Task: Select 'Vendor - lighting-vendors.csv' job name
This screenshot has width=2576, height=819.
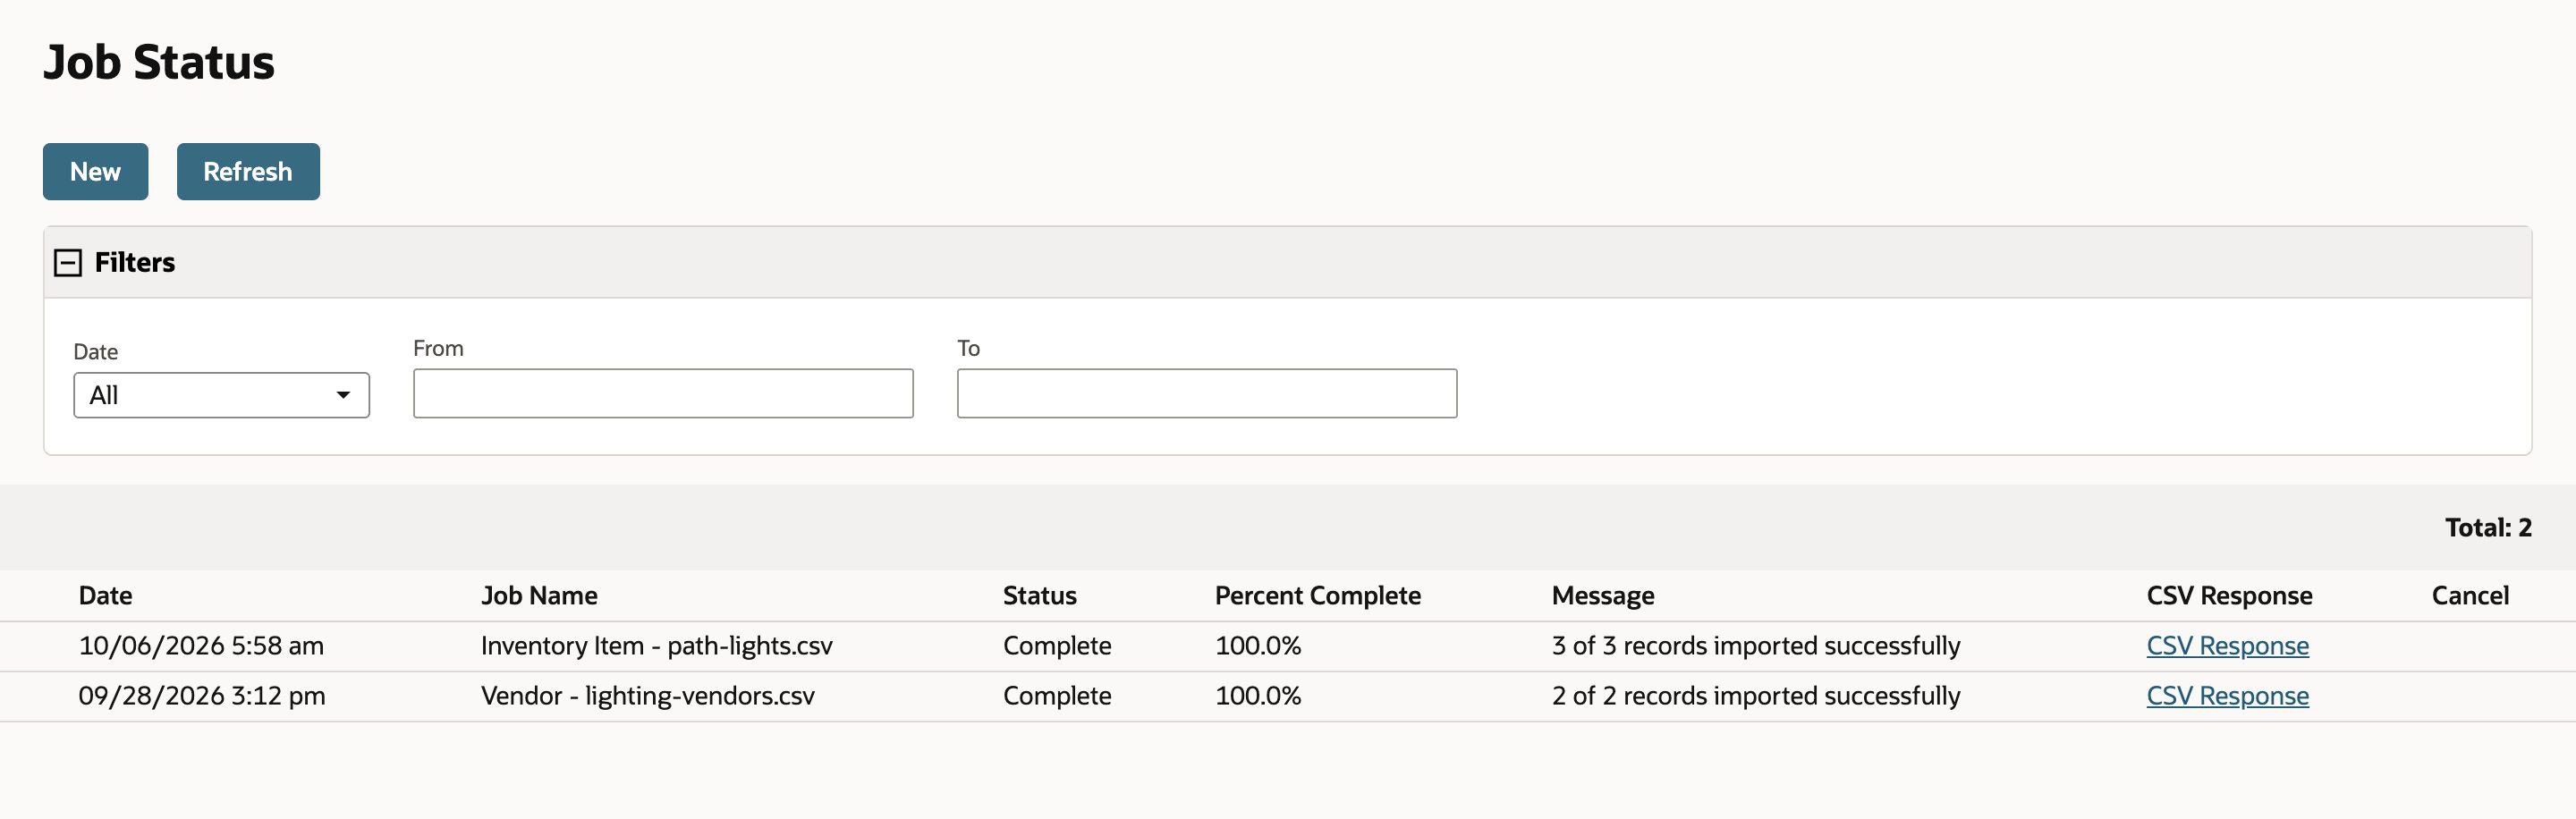Action: pos(647,696)
